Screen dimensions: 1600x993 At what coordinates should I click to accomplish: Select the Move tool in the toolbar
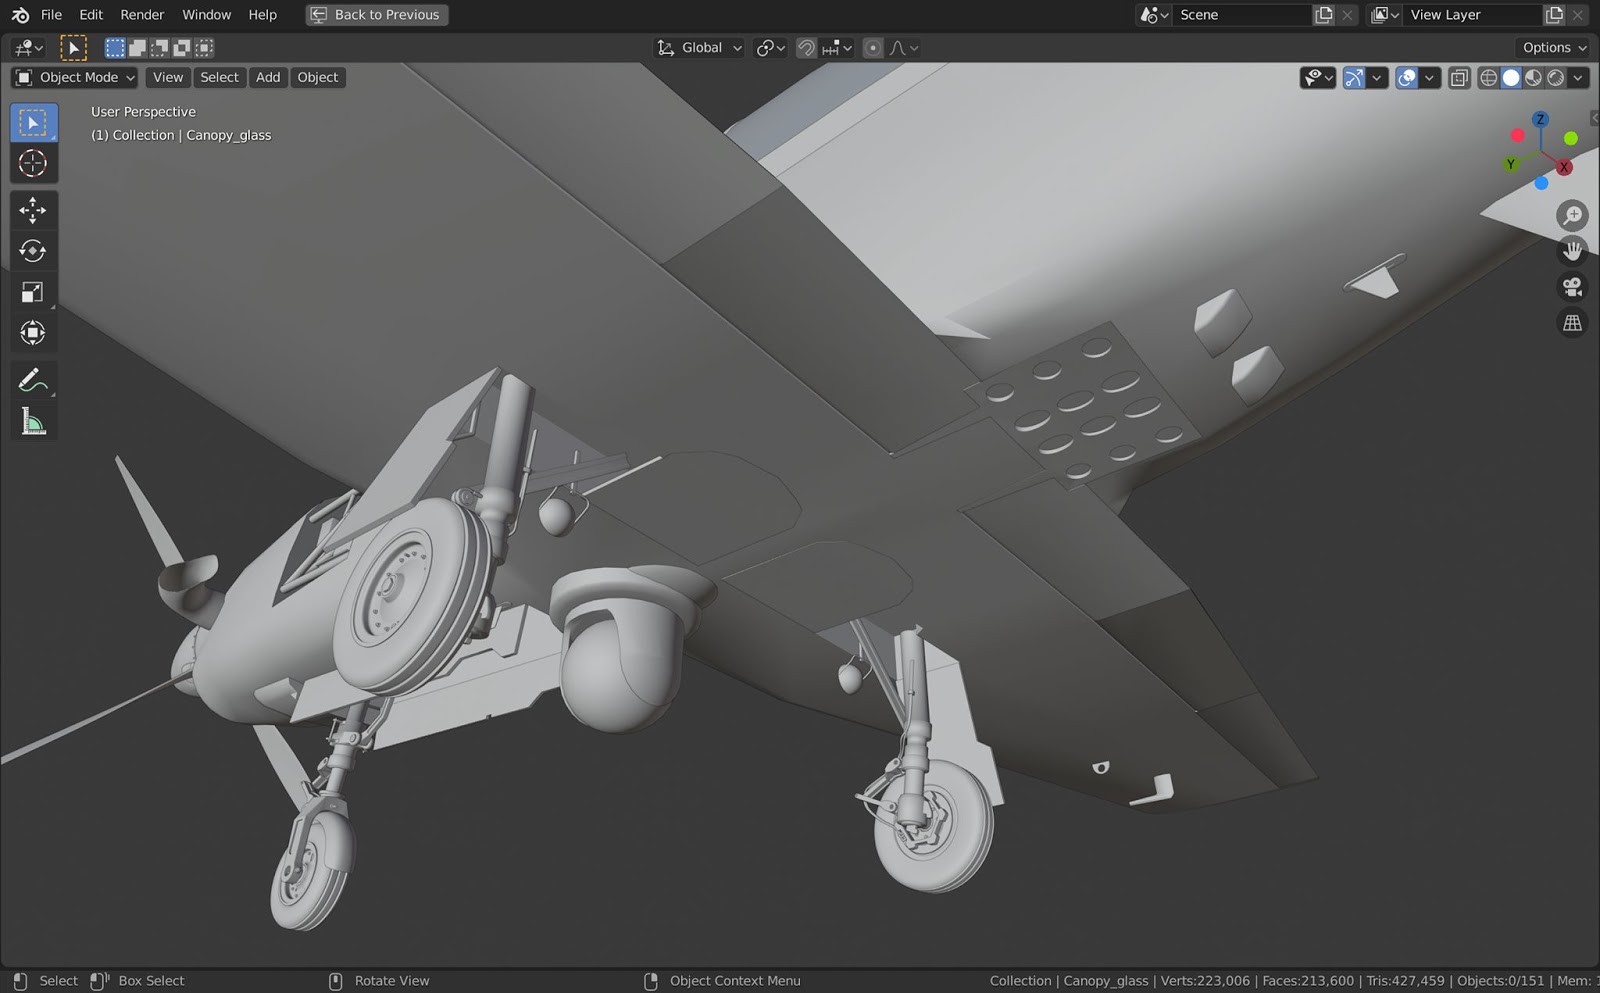33,211
